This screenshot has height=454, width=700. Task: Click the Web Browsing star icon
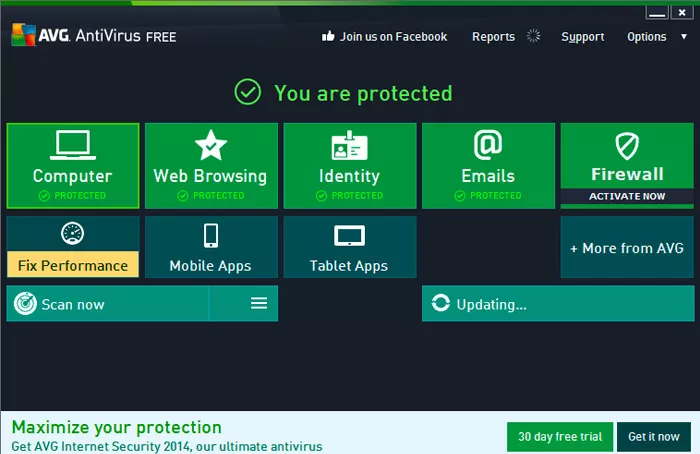coord(211,145)
